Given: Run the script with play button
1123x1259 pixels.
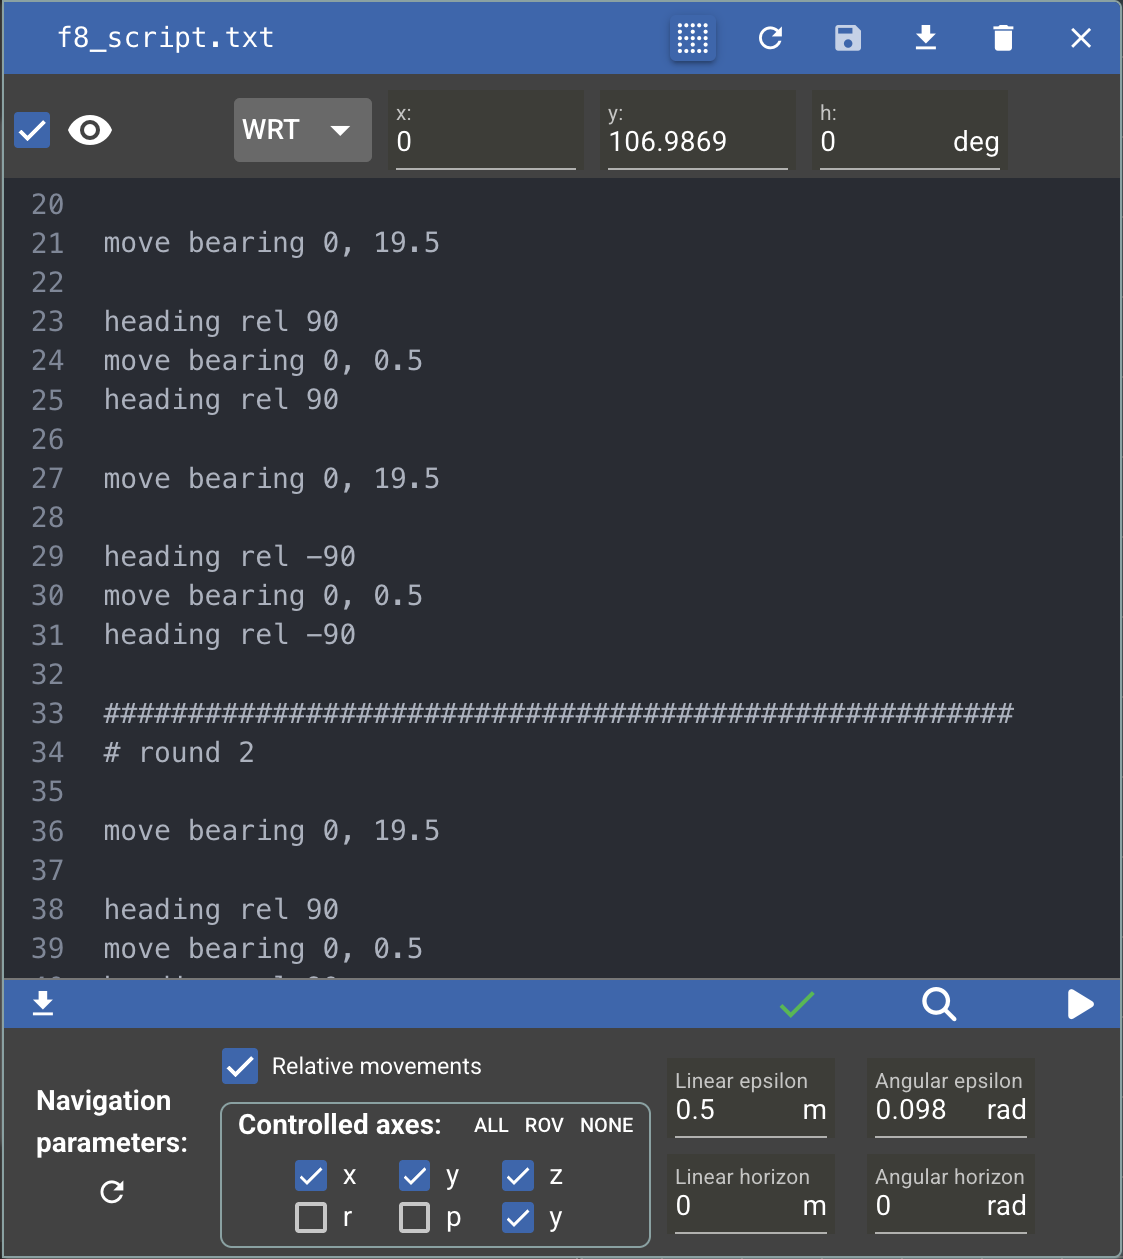Looking at the screenshot, I should 1080,1004.
